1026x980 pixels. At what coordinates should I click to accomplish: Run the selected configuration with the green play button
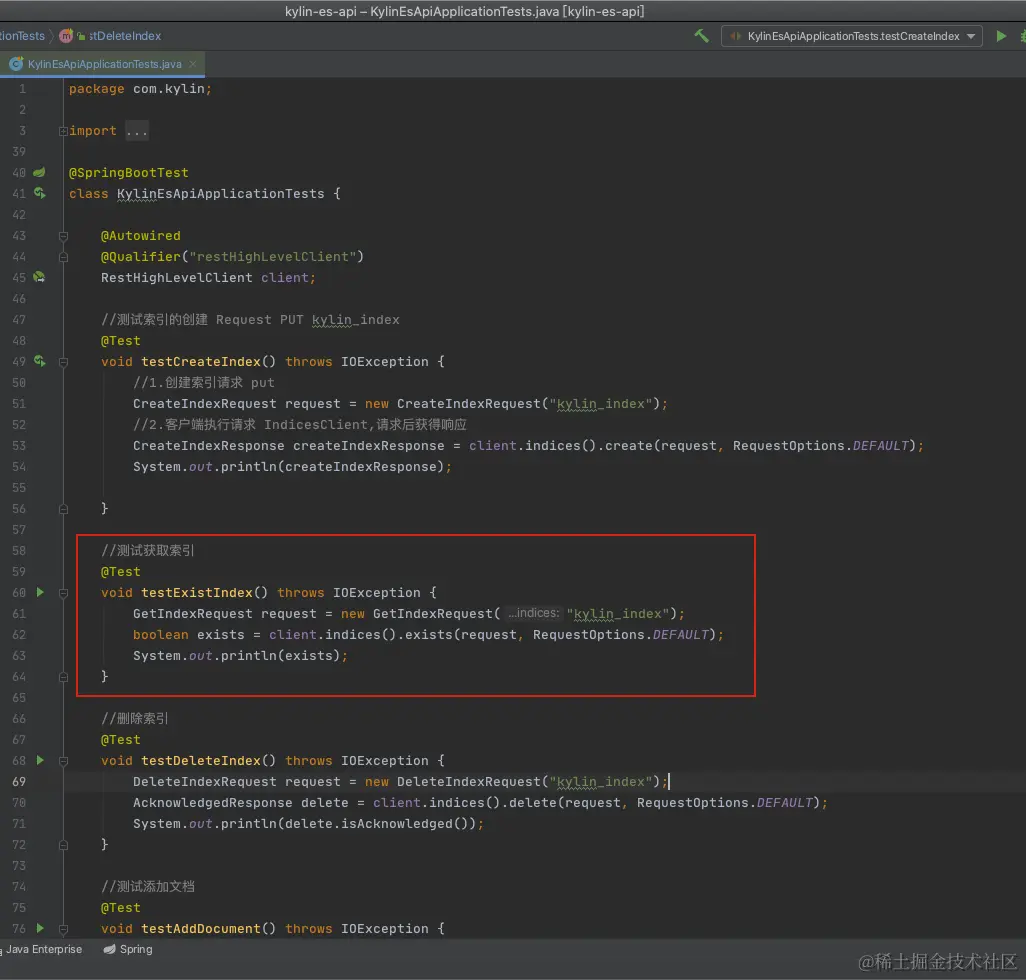pos(1000,36)
